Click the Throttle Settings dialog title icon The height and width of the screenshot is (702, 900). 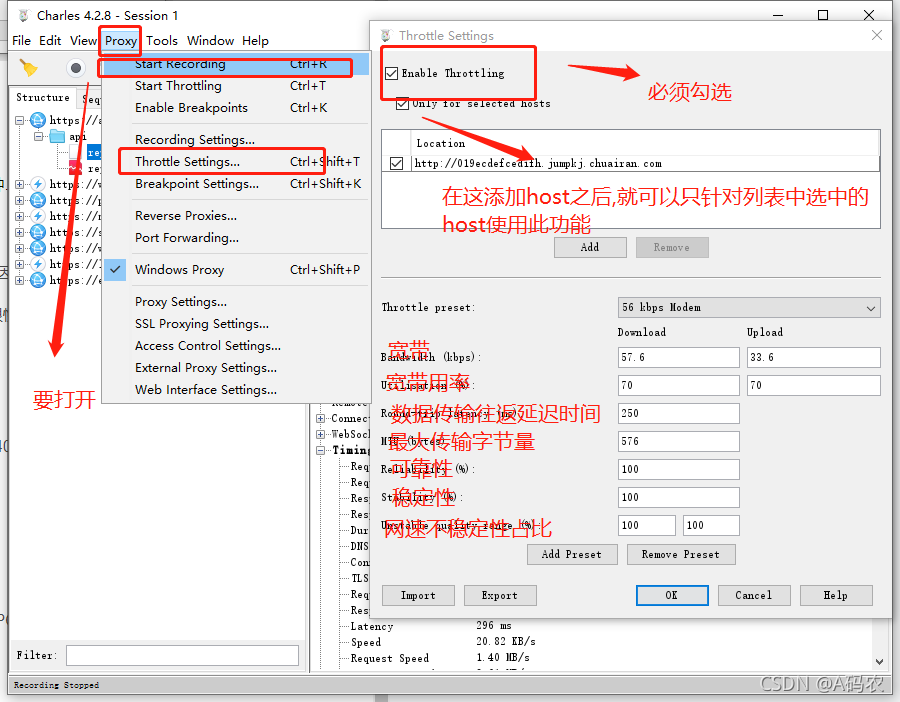(386, 36)
